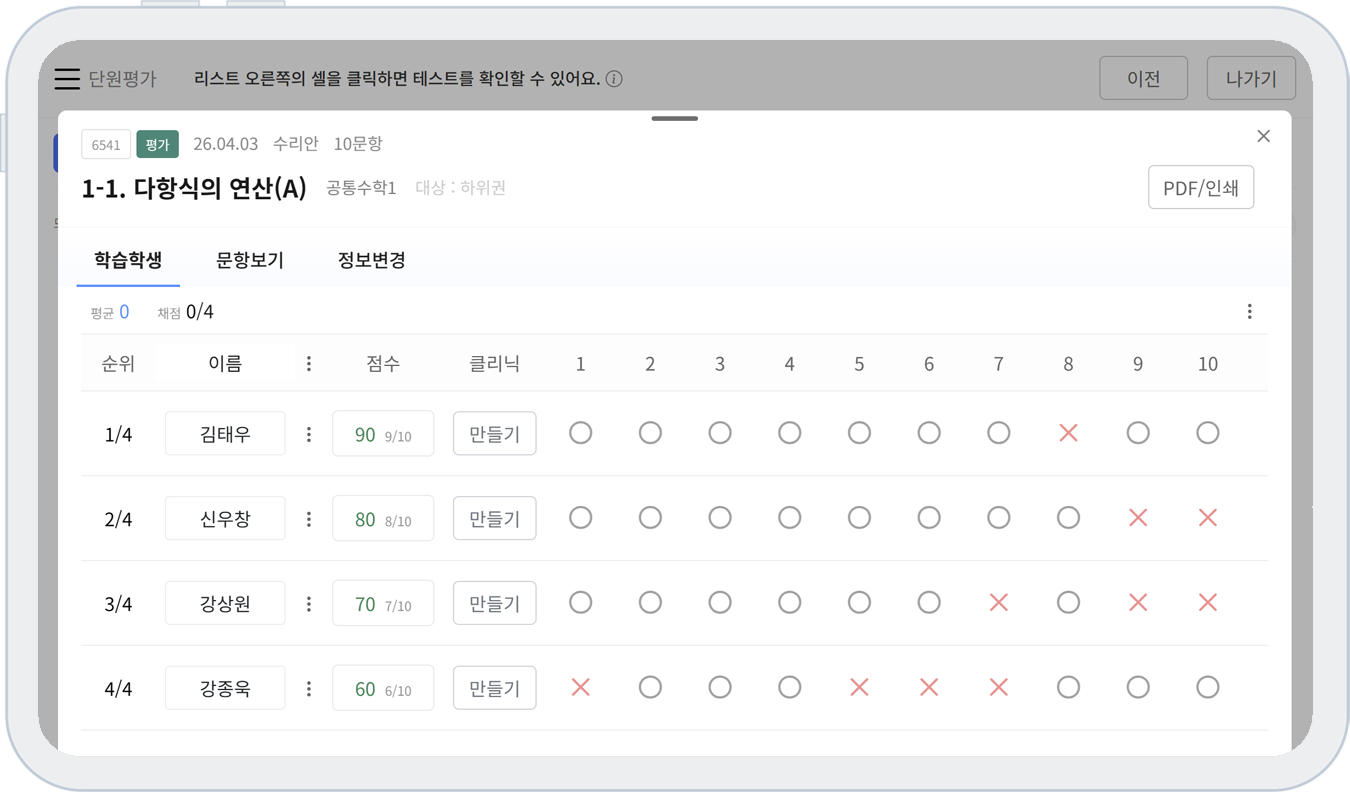Toggle 강종욱's wrong mark on question 1
The height and width of the screenshot is (792, 1350).
click(x=580, y=687)
